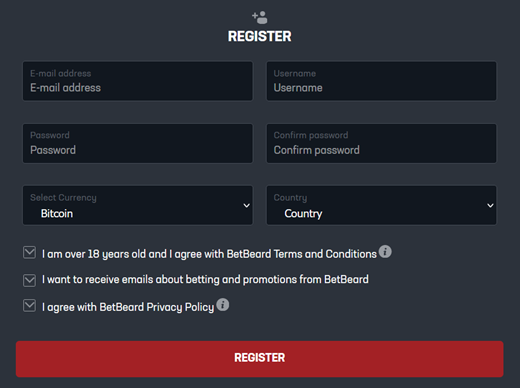The image size is (520, 388).
Task: Toggle the over 18 years old checkbox
Action: [x=29, y=252]
